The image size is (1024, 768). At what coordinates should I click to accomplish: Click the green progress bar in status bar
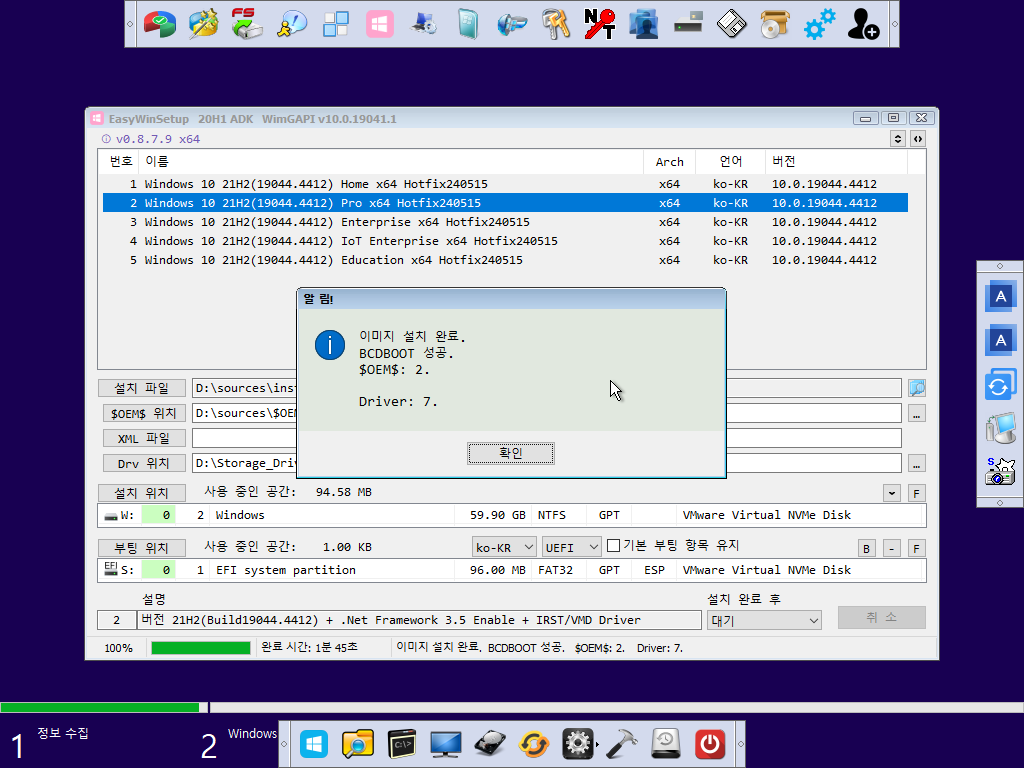coord(200,648)
